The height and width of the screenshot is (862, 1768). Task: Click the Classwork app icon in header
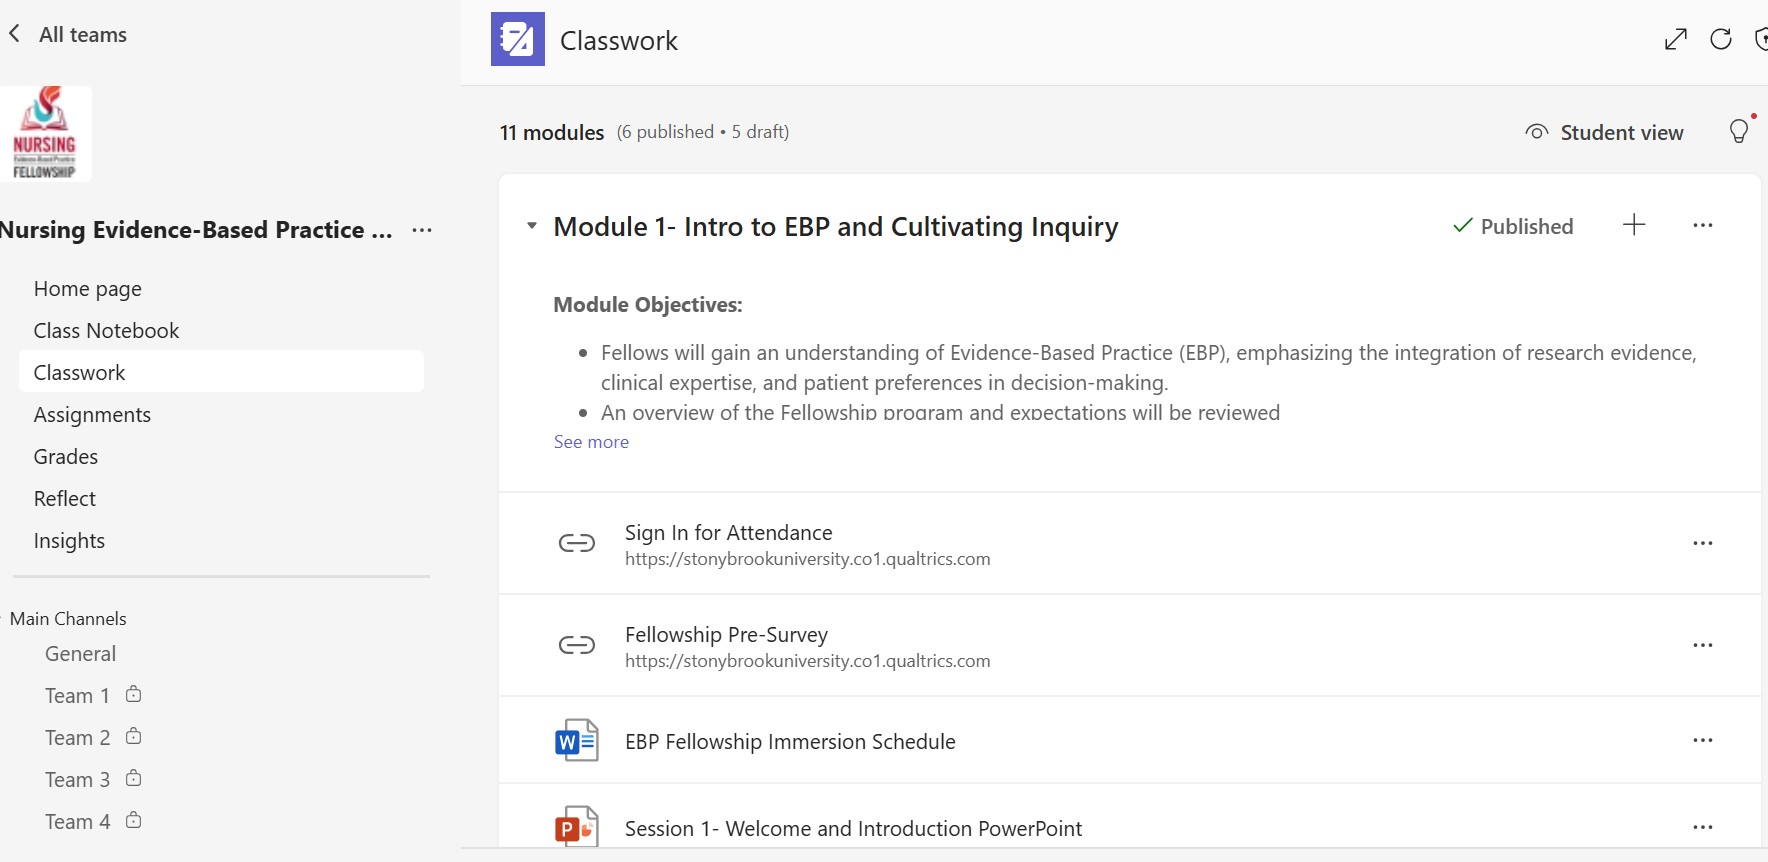pos(518,39)
